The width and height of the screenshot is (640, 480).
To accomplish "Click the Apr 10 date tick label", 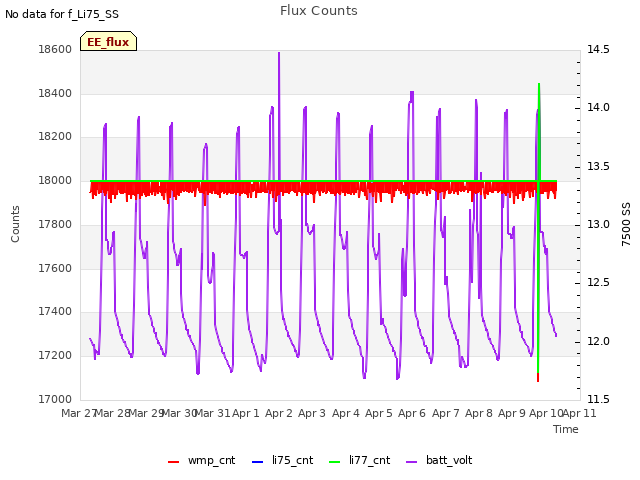I will point(546,413).
